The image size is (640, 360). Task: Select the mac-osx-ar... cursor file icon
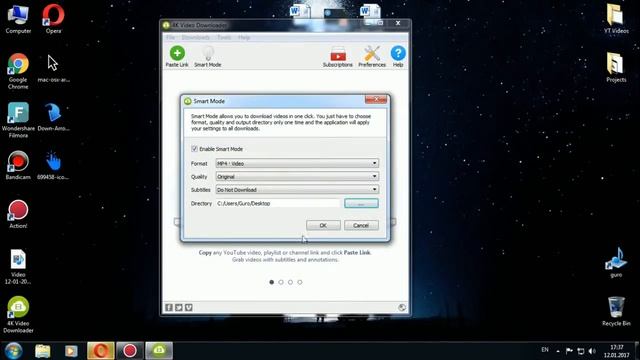coord(53,68)
